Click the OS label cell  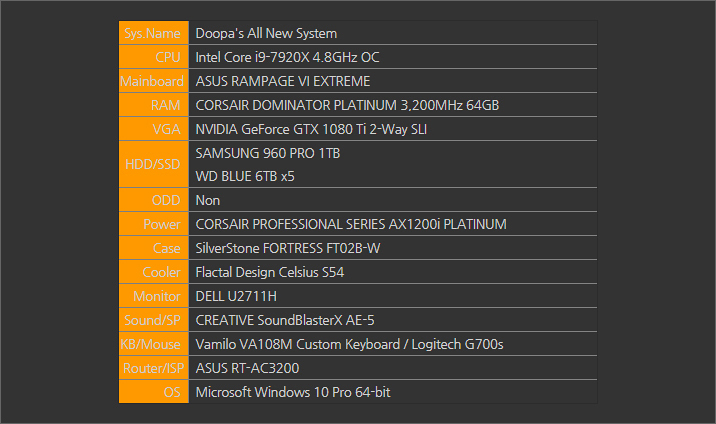point(153,392)
